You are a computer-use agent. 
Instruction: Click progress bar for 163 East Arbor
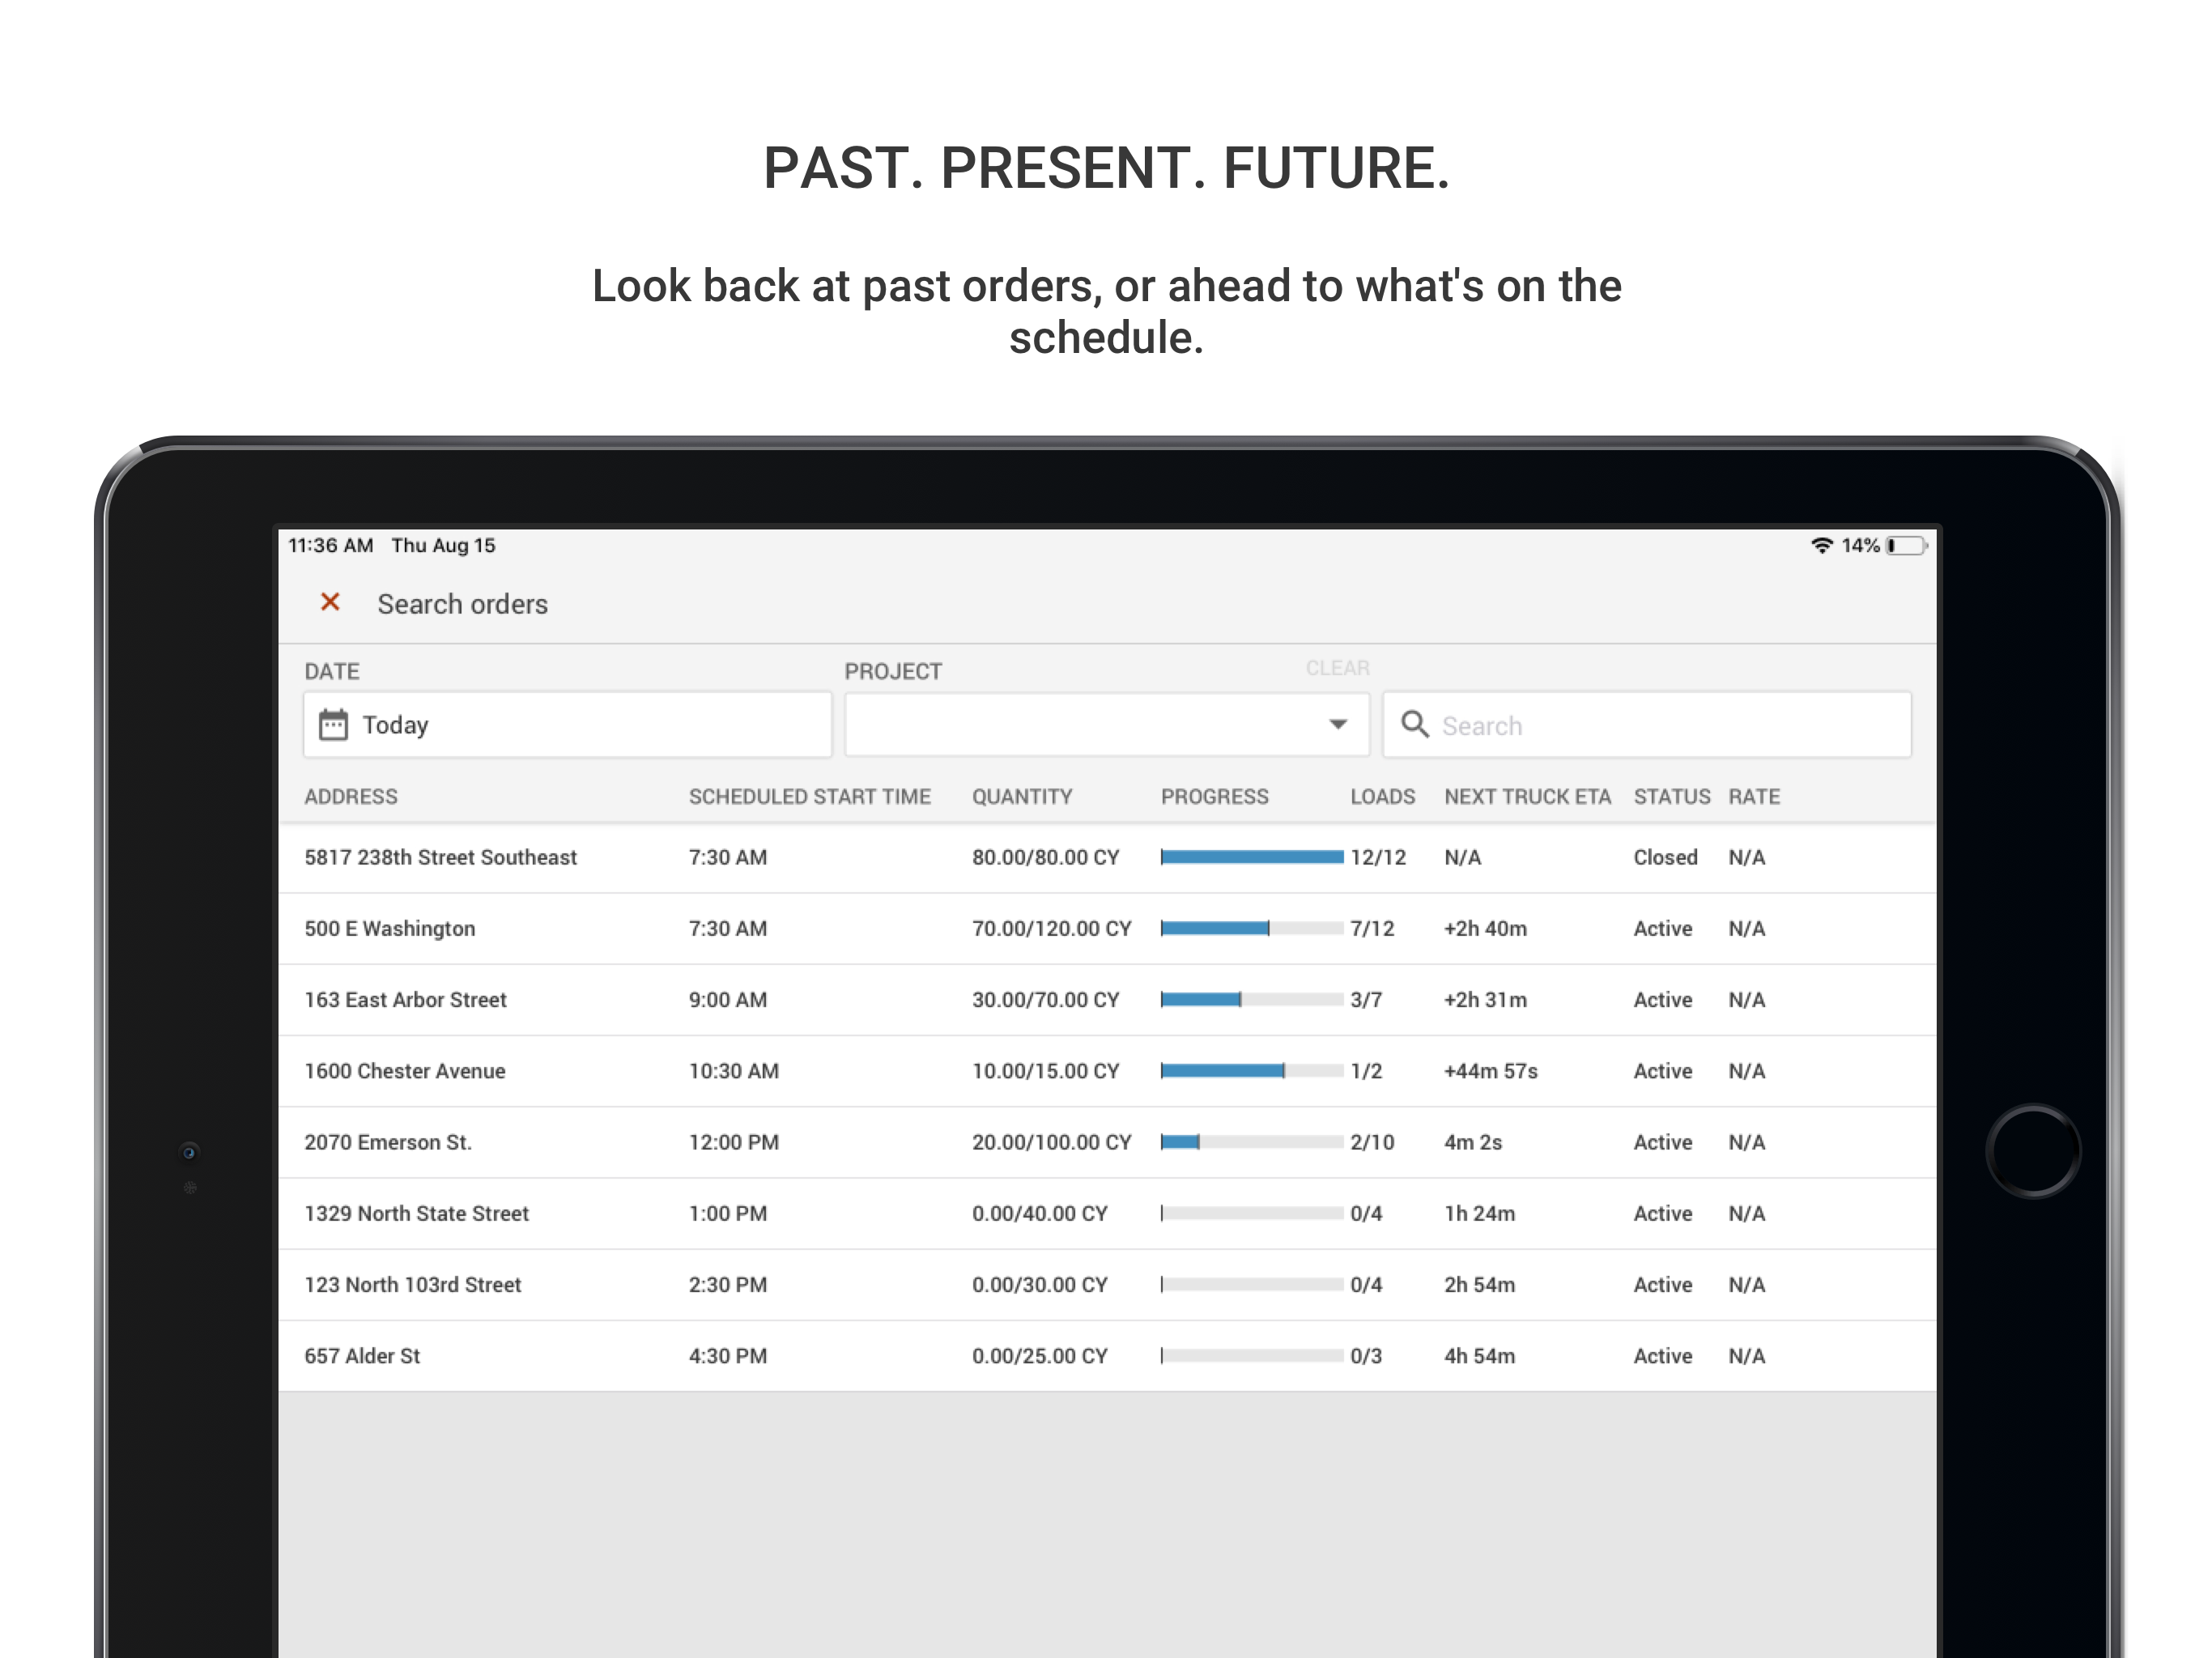pos(1252,999)
